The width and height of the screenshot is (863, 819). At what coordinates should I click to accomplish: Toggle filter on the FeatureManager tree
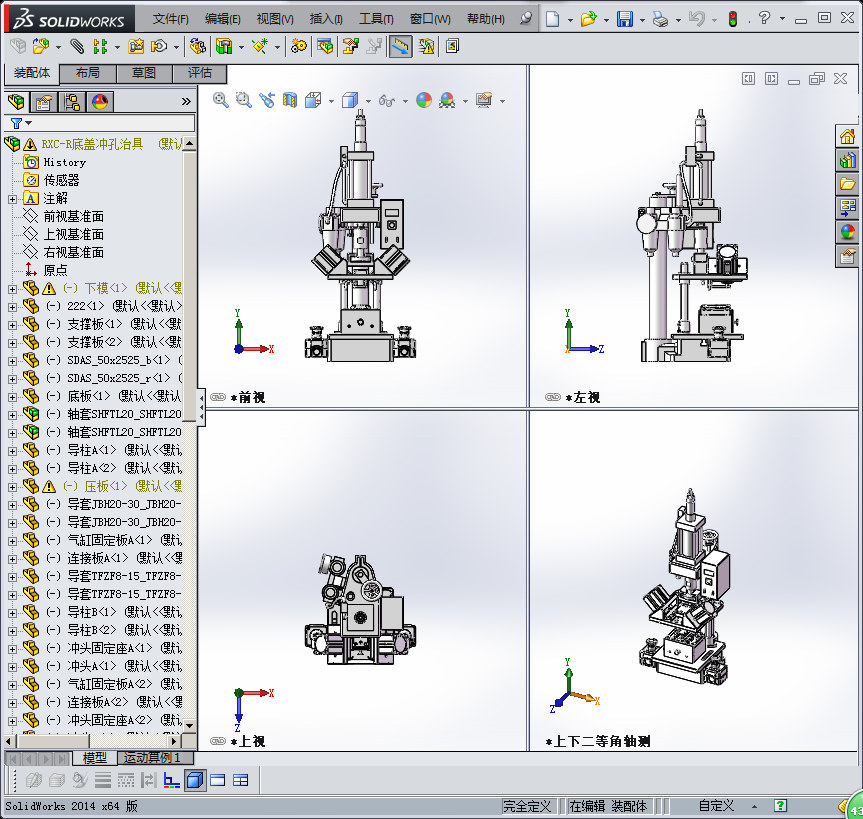click(18, 123)
